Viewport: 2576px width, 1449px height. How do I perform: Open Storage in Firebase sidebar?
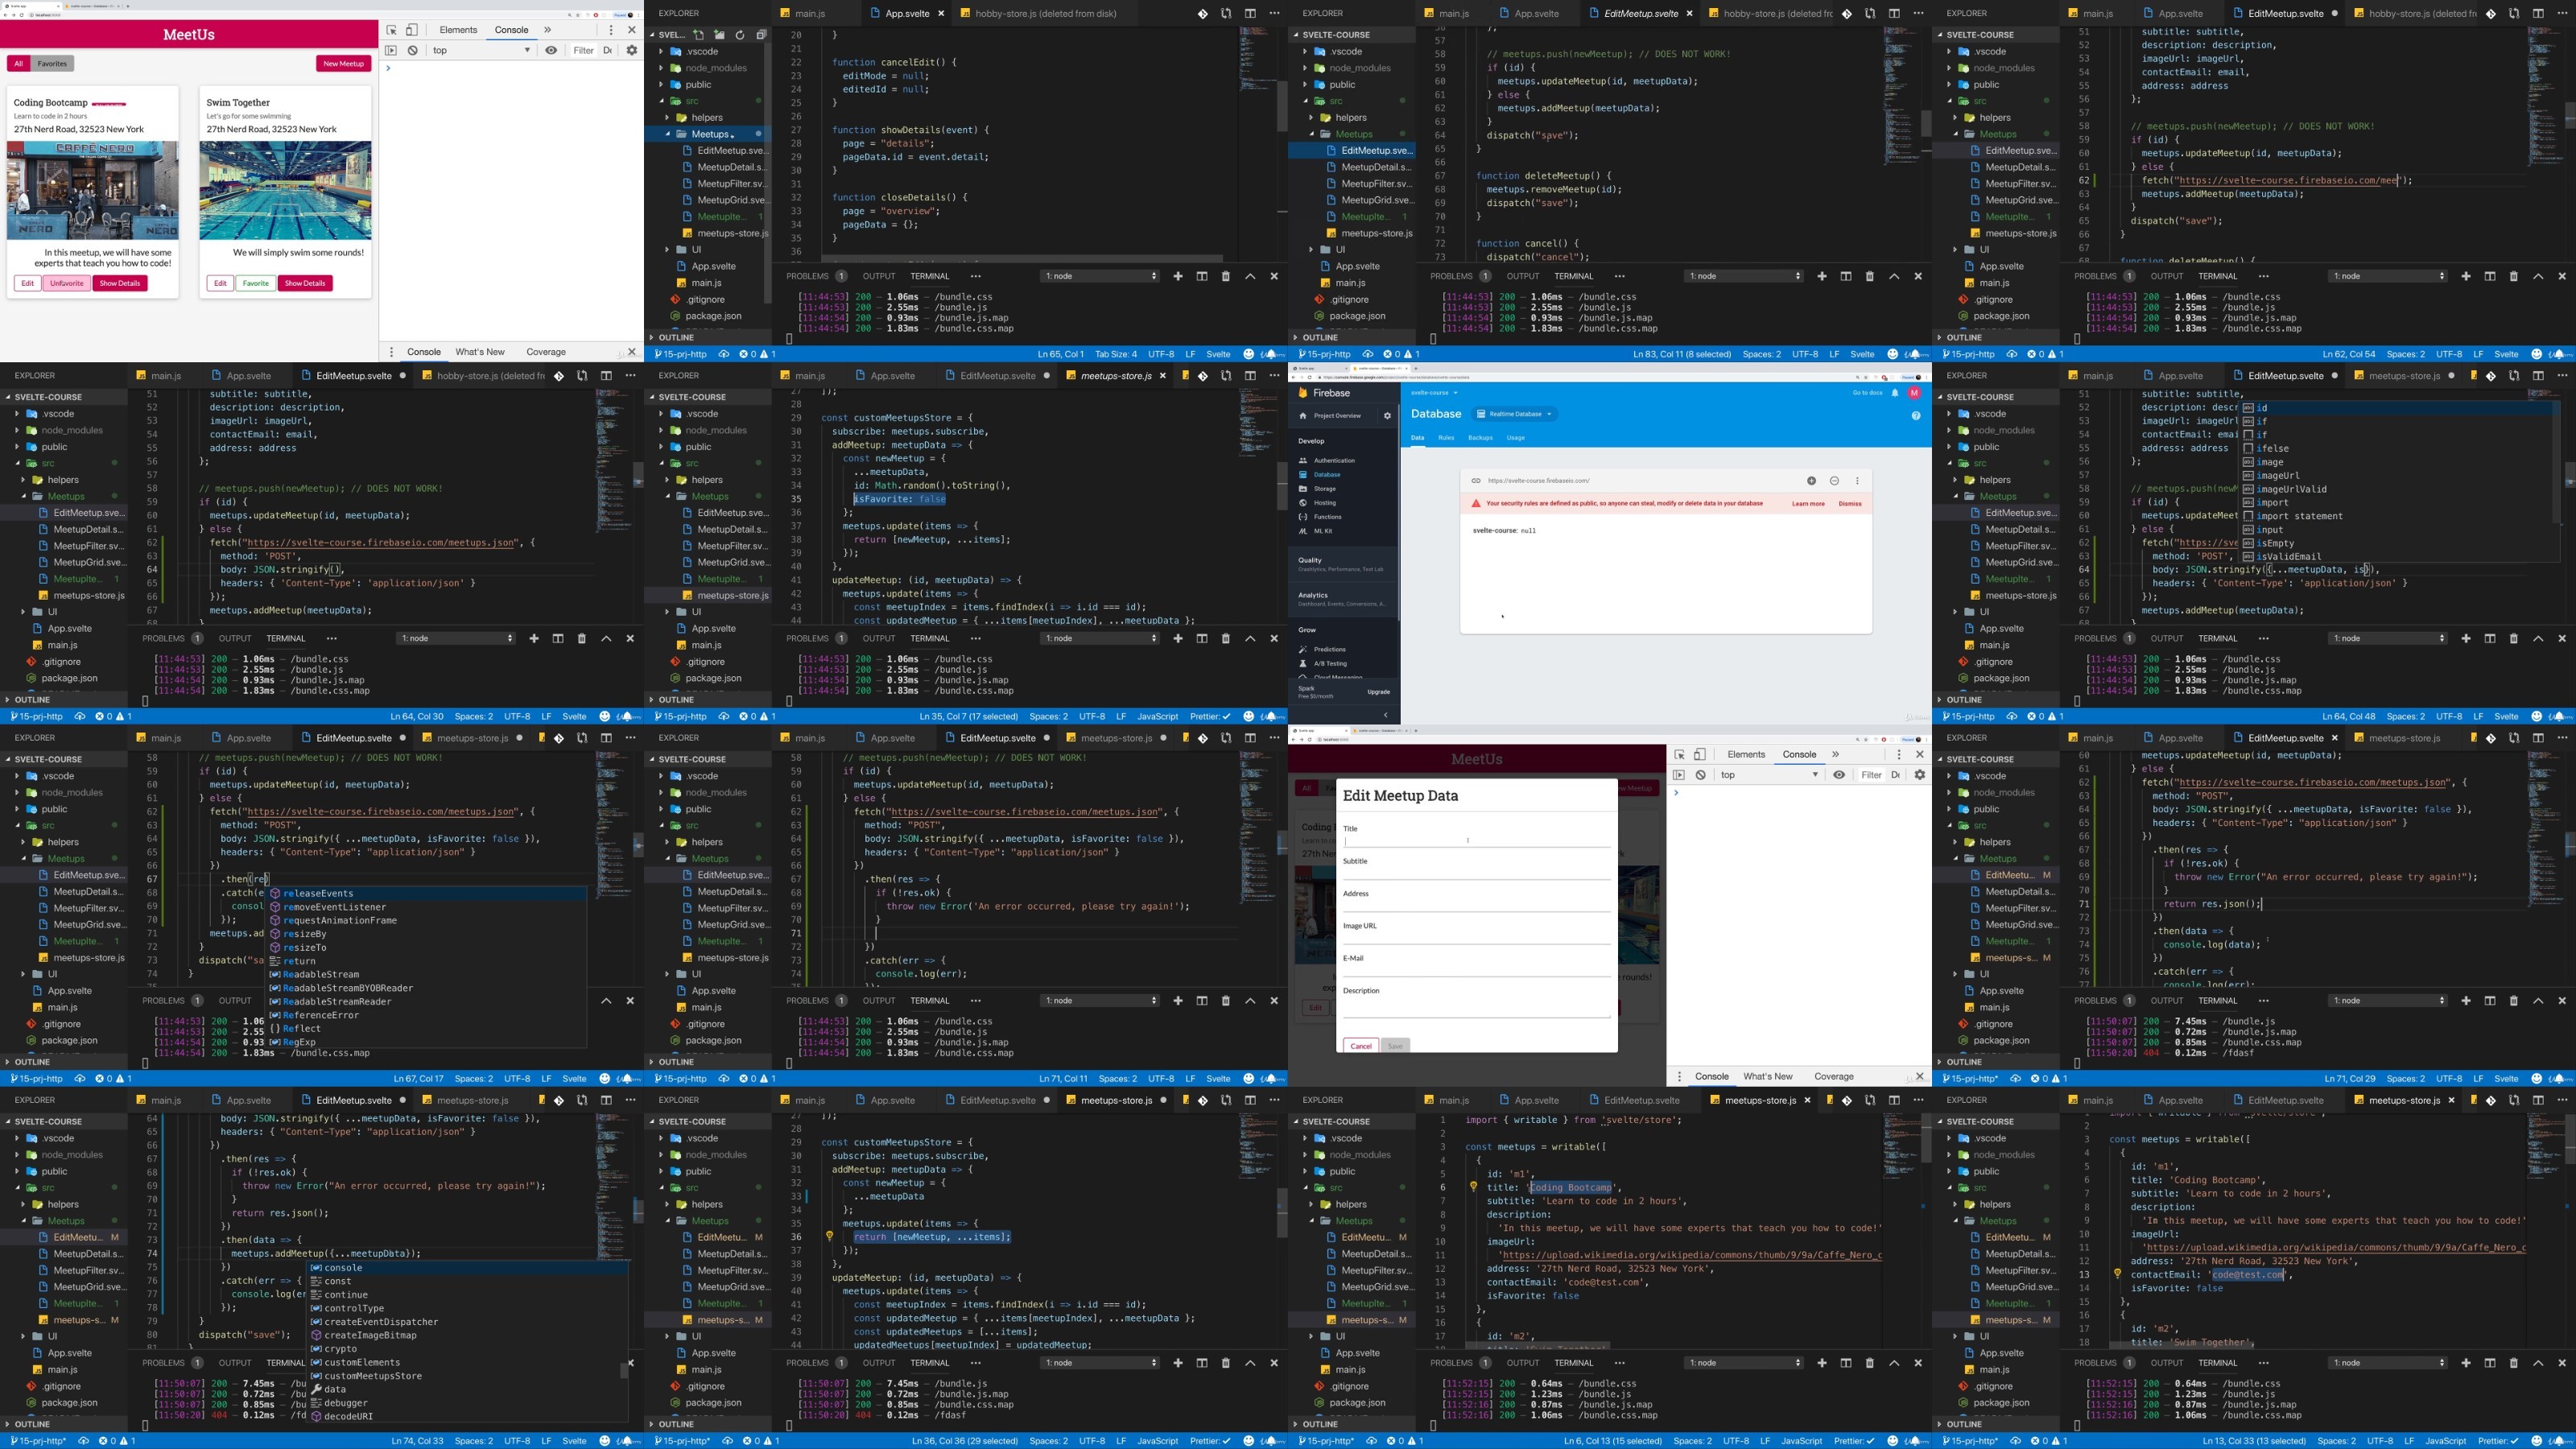[1324, 489]
